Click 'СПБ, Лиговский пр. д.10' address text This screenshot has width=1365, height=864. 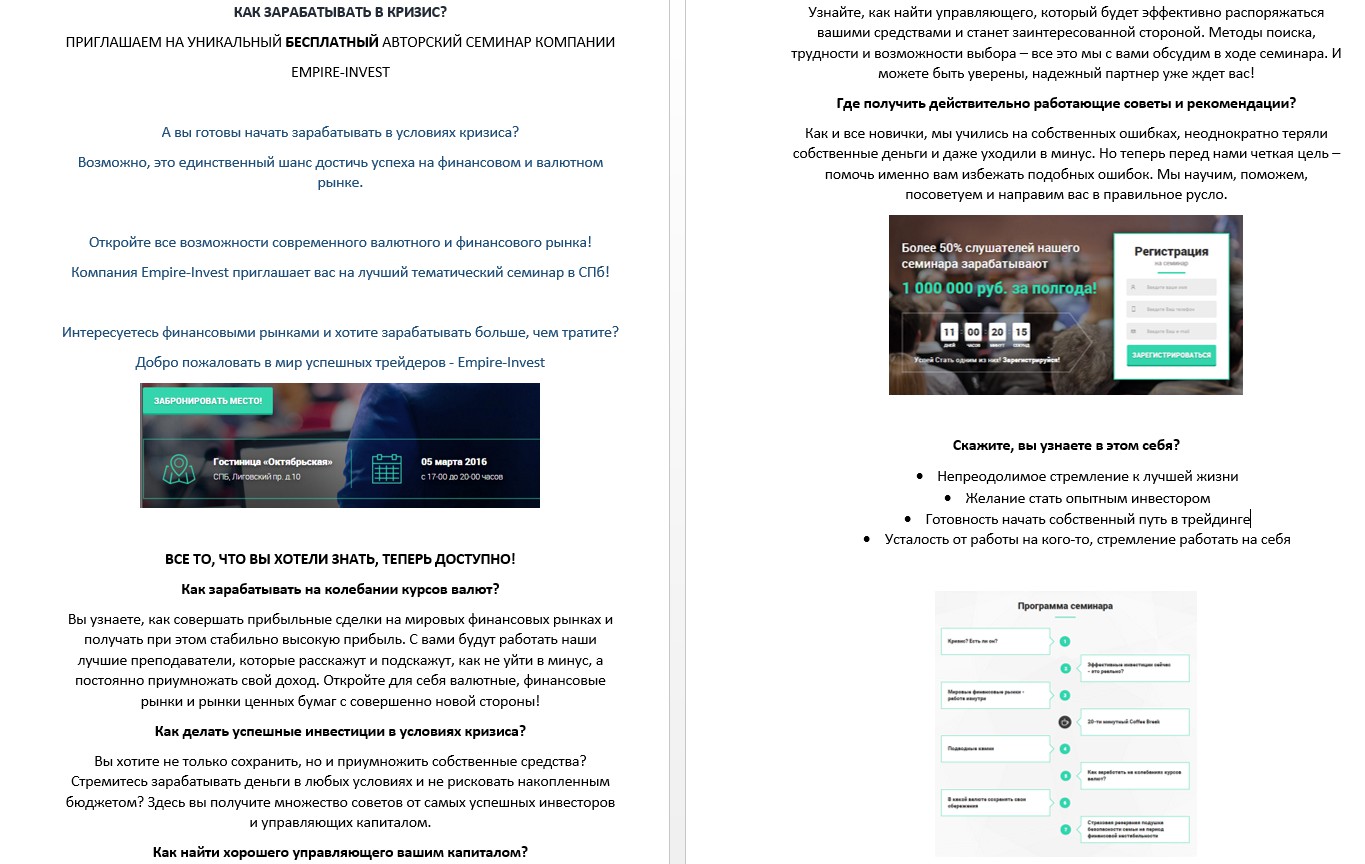click(257, 477)
